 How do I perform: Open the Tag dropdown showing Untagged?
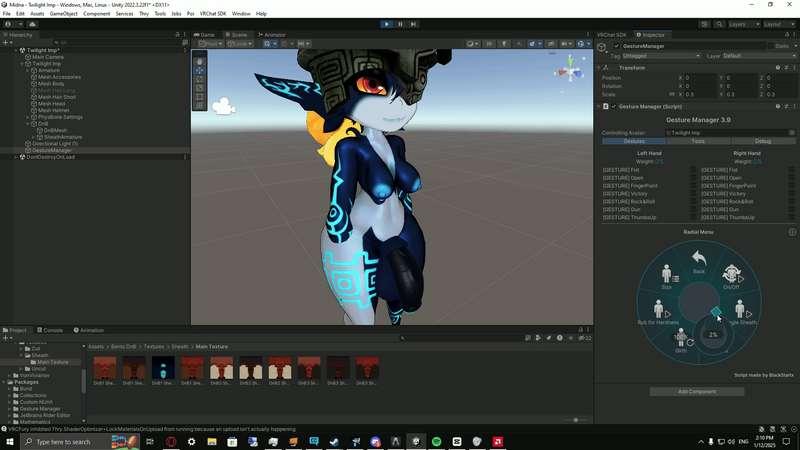pyautogui.click(x=660, y=56)
